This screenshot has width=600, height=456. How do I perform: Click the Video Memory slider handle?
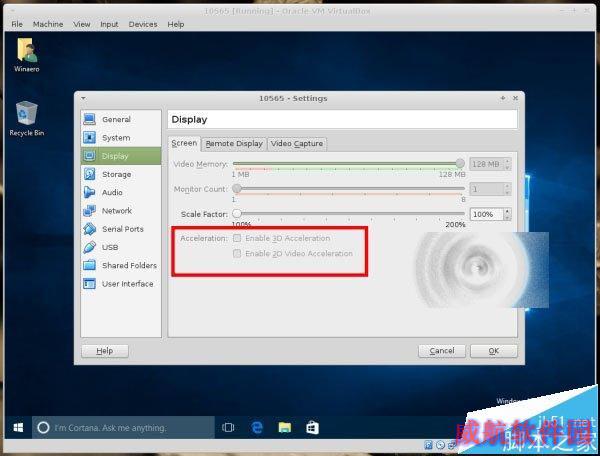pos(460,164)
